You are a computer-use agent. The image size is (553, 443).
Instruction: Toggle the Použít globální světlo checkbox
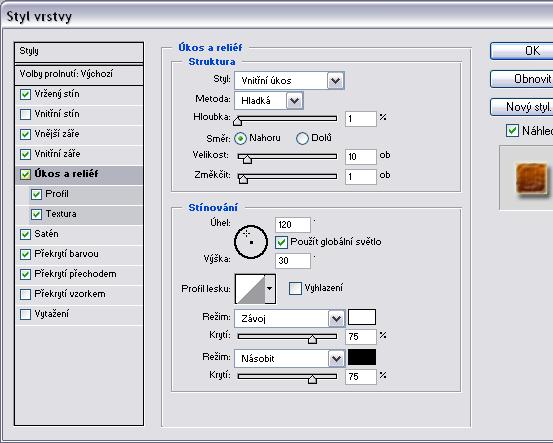click(281, 242)
